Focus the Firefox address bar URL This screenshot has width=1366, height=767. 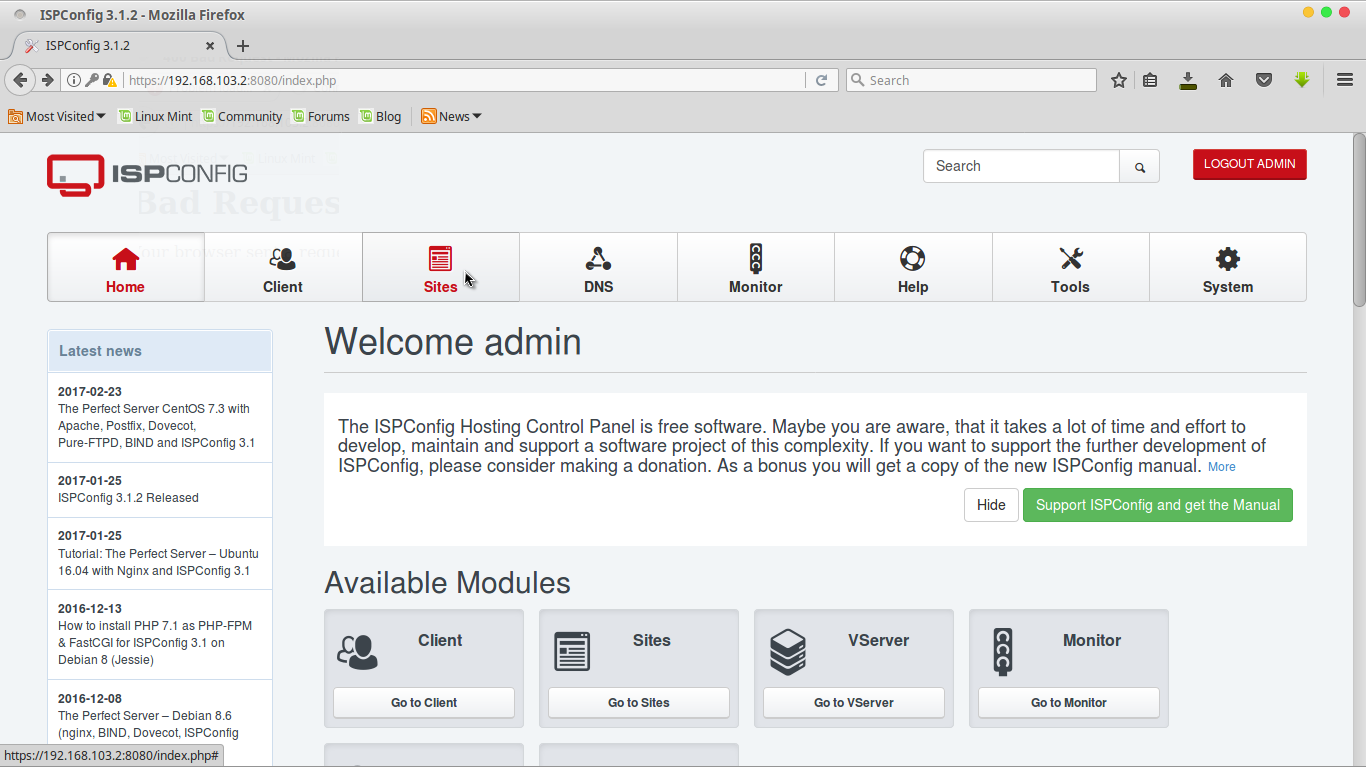465,81
